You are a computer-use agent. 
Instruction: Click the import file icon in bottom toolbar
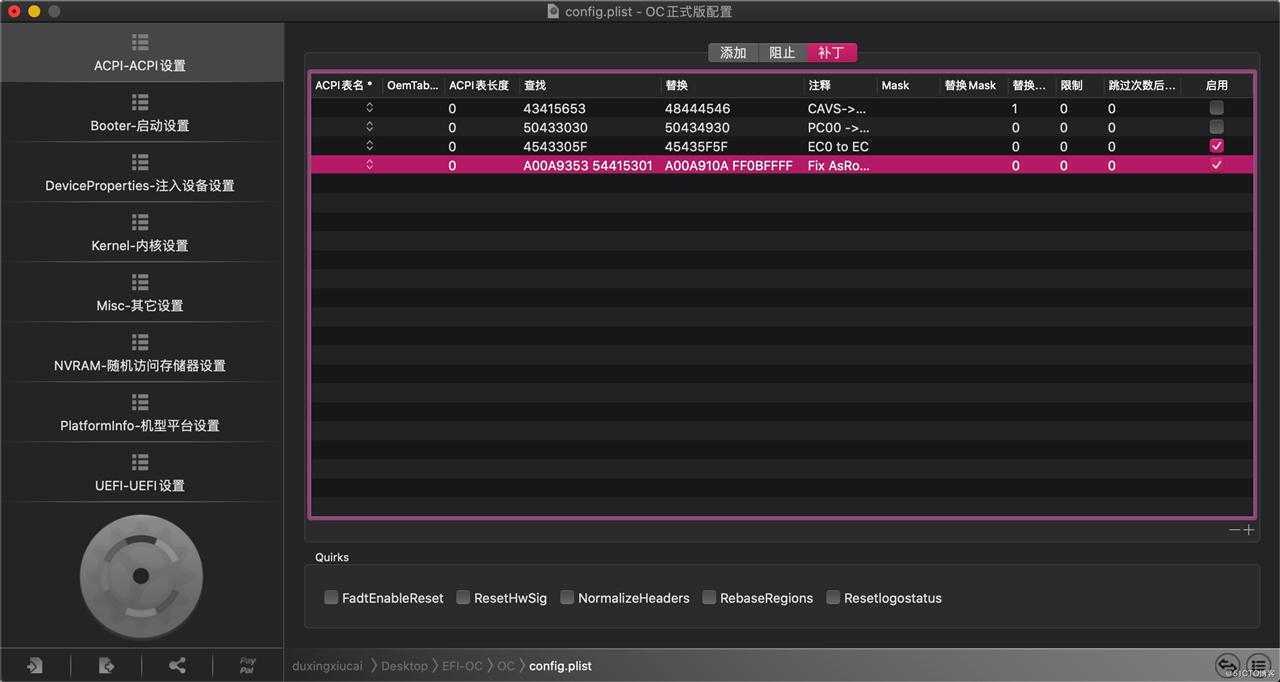tap(35, 665)
